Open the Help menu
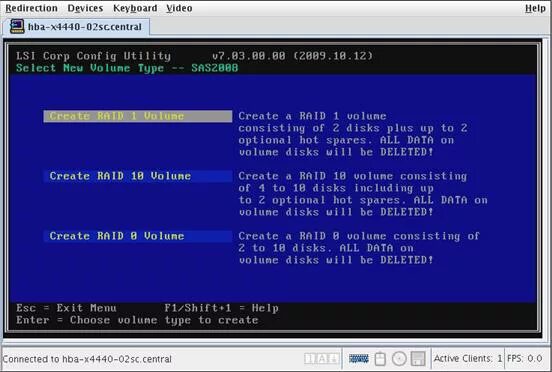 pyautogui.click(x=535, y=8)
